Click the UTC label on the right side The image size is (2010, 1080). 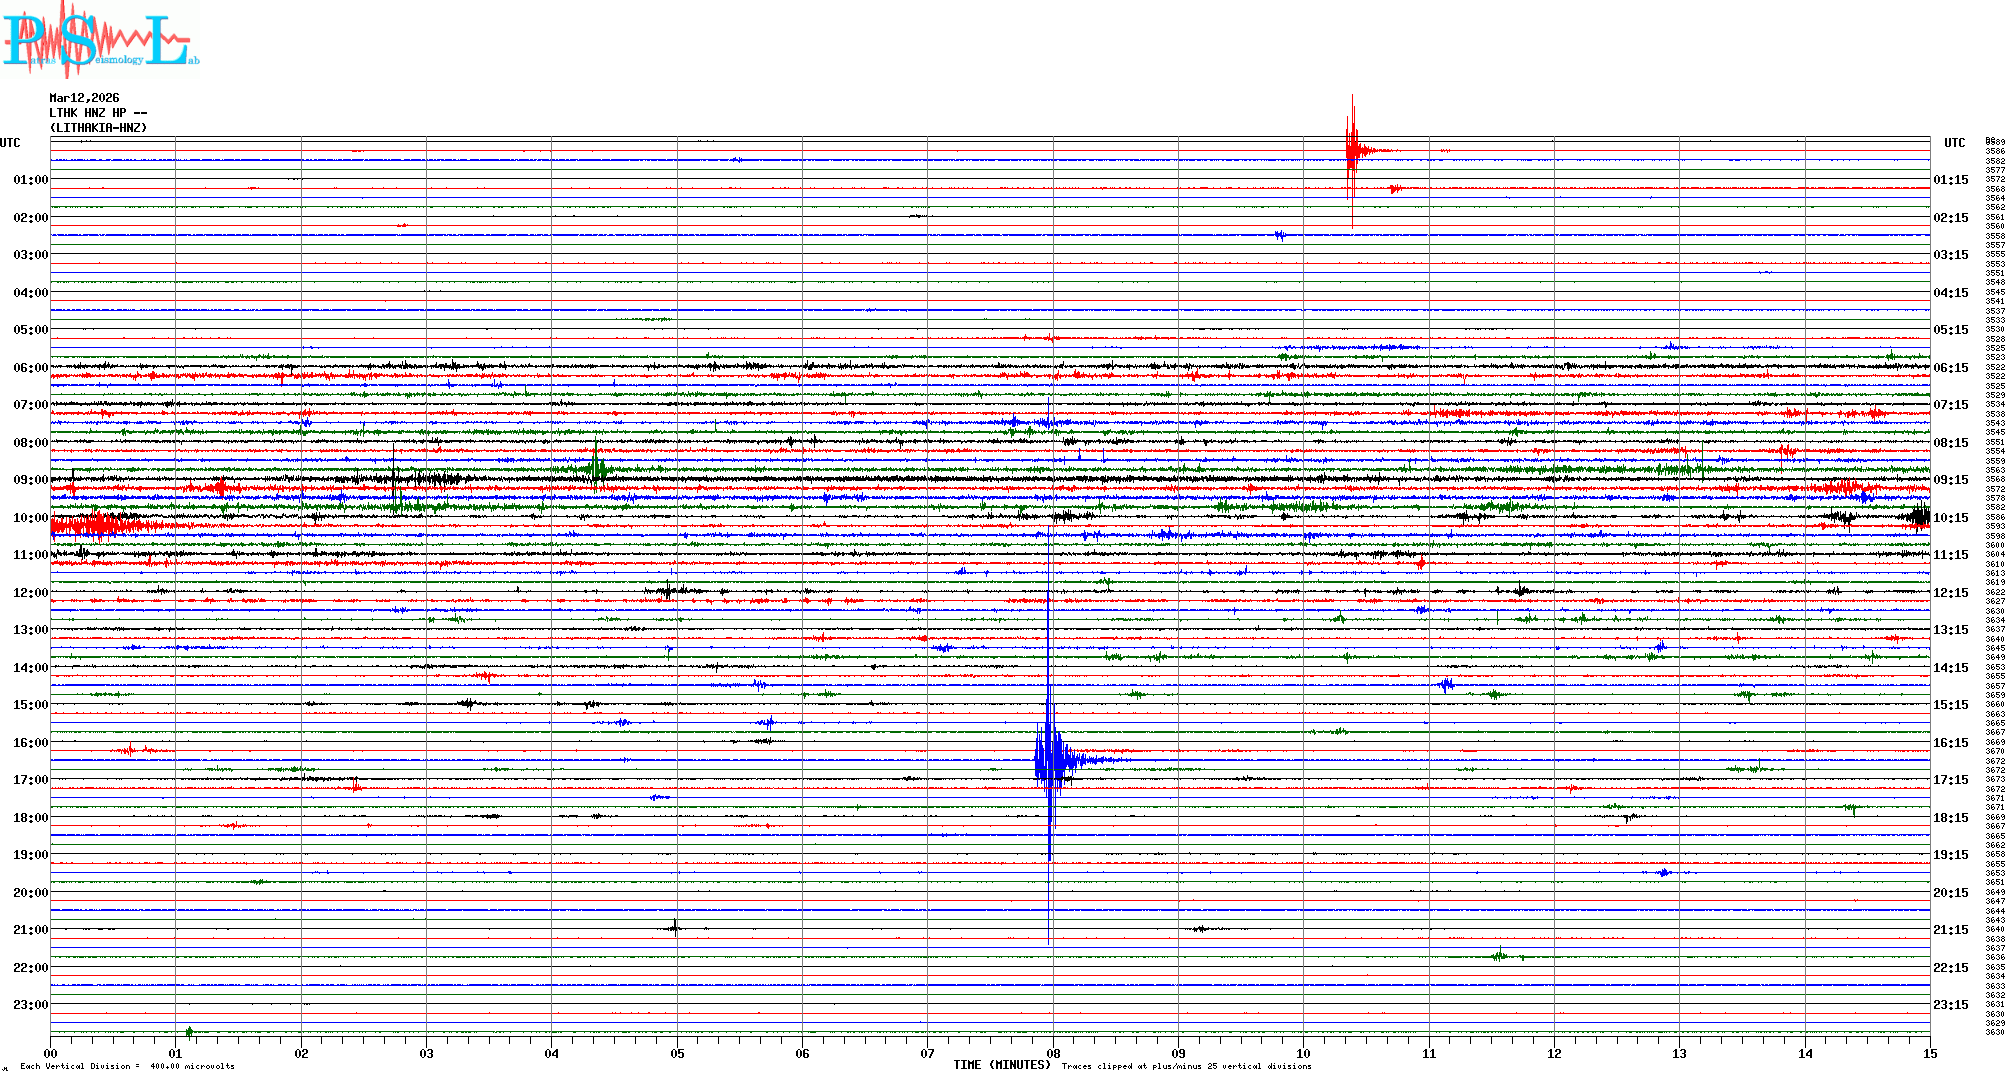[x=1954, y=143]
